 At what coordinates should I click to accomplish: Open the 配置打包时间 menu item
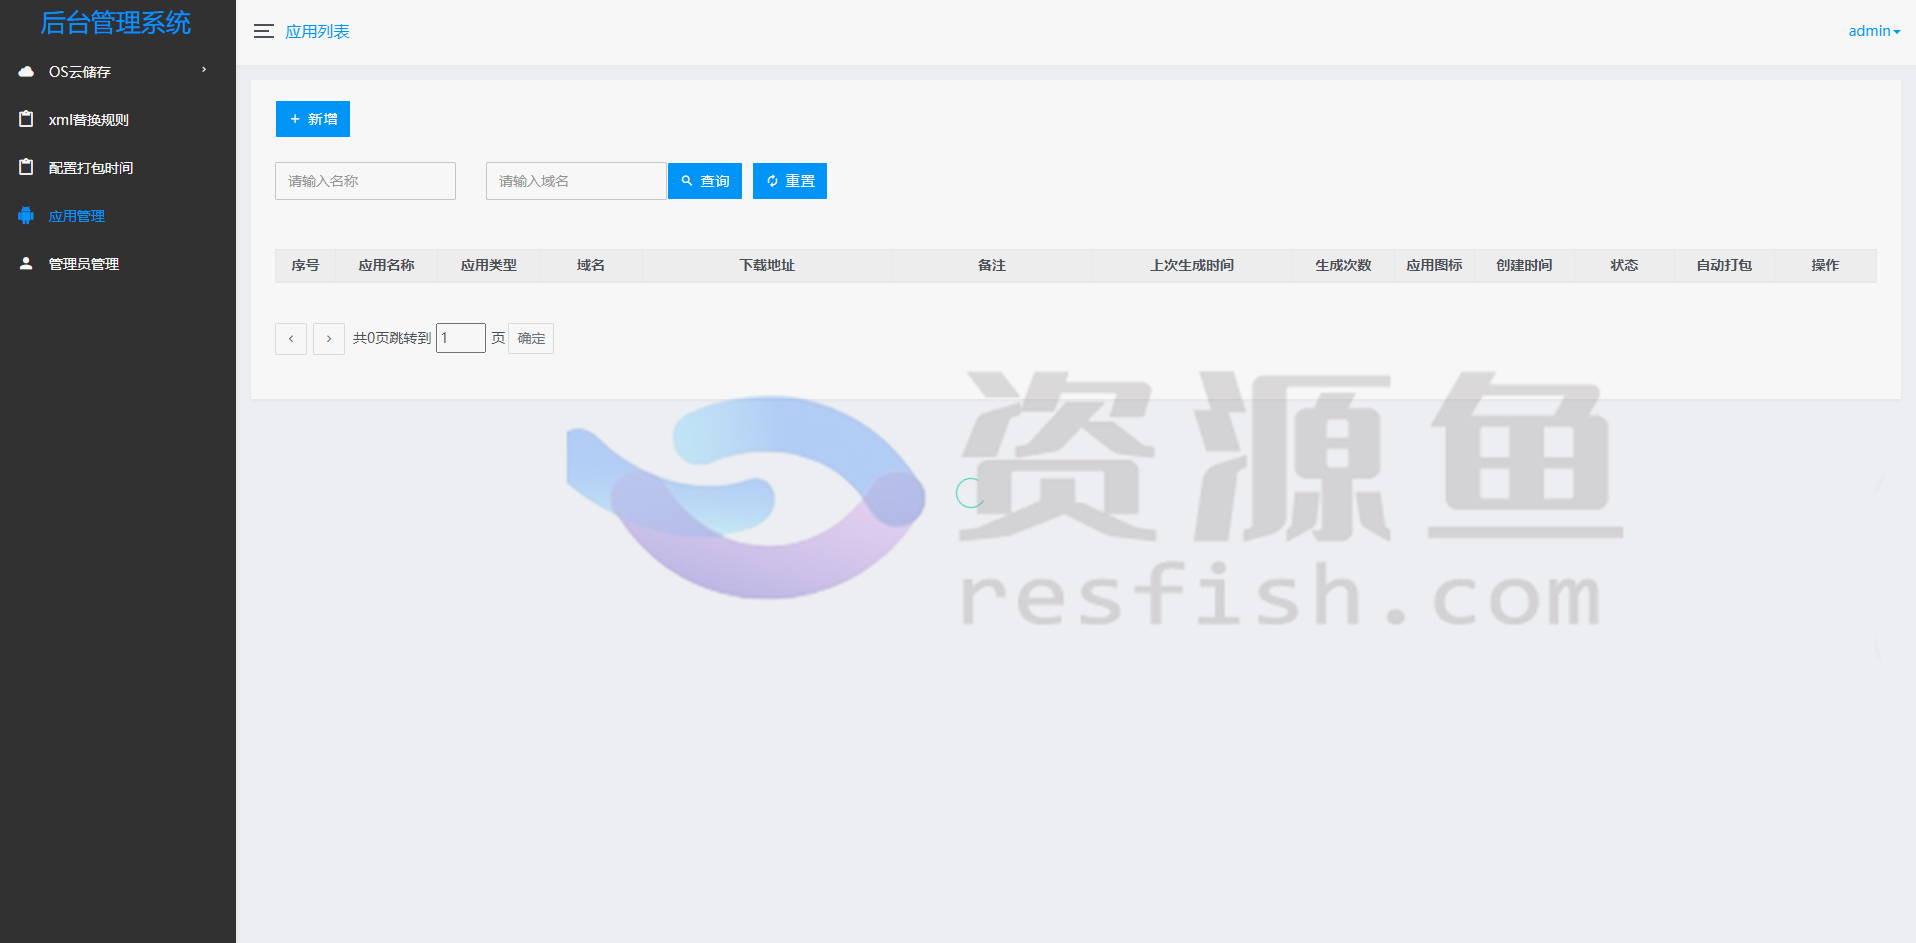118,168
